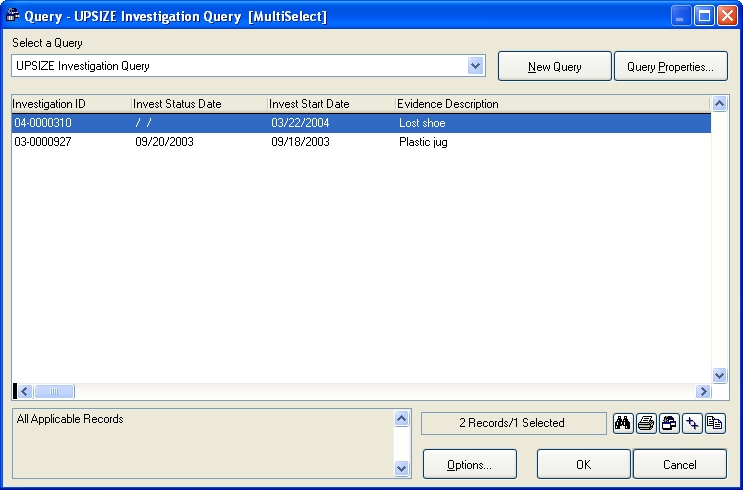Open Query Properties

click(671, 66)
